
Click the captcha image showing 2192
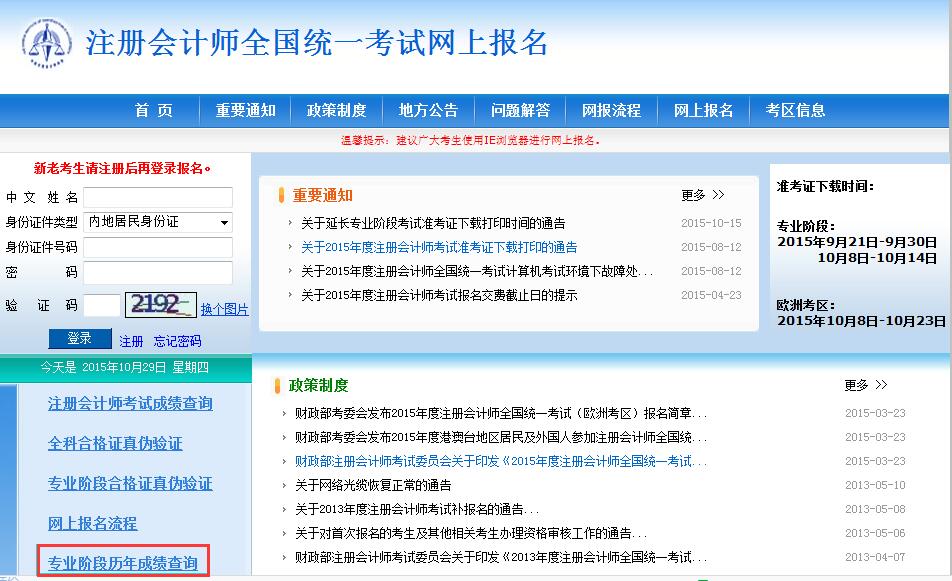pyautogui.click(x=162, y=302)
